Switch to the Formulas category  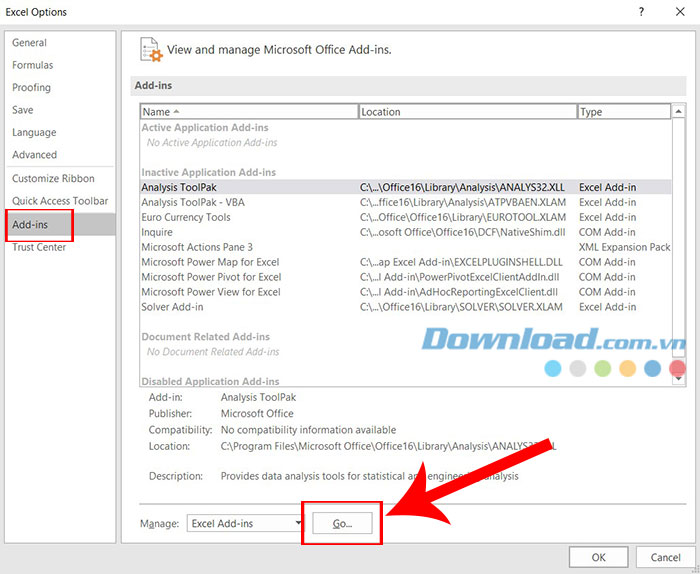33,65
